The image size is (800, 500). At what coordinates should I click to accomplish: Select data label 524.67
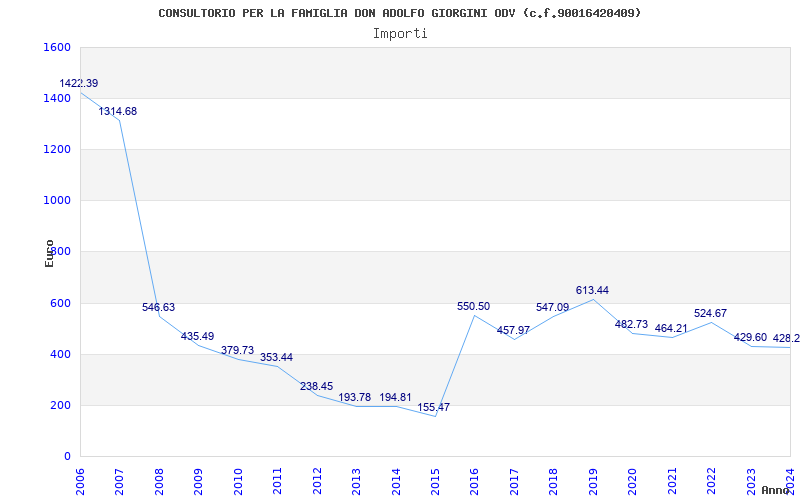point(711,313)
